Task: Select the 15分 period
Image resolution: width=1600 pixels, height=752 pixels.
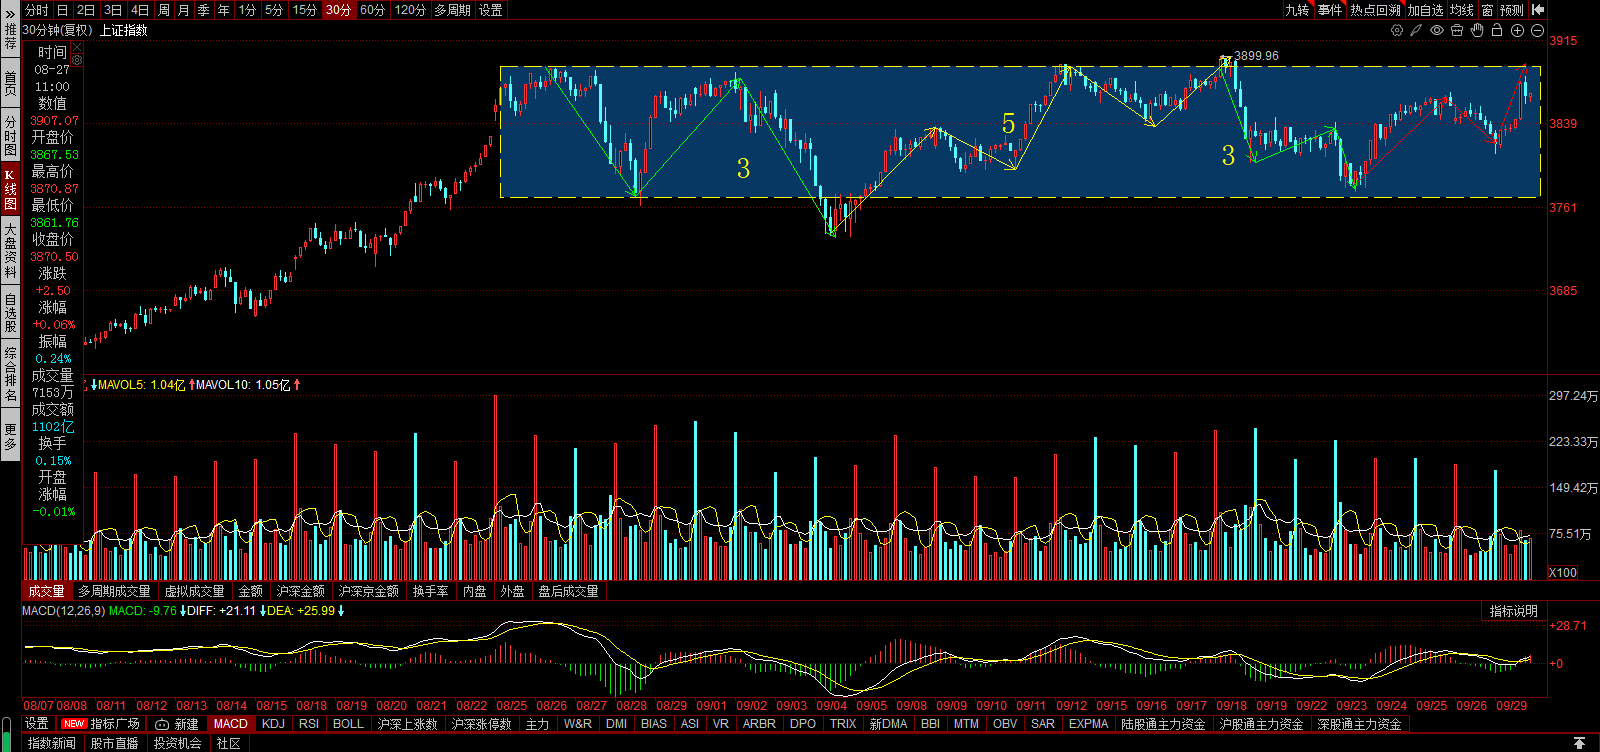Action: pos(305,10)
